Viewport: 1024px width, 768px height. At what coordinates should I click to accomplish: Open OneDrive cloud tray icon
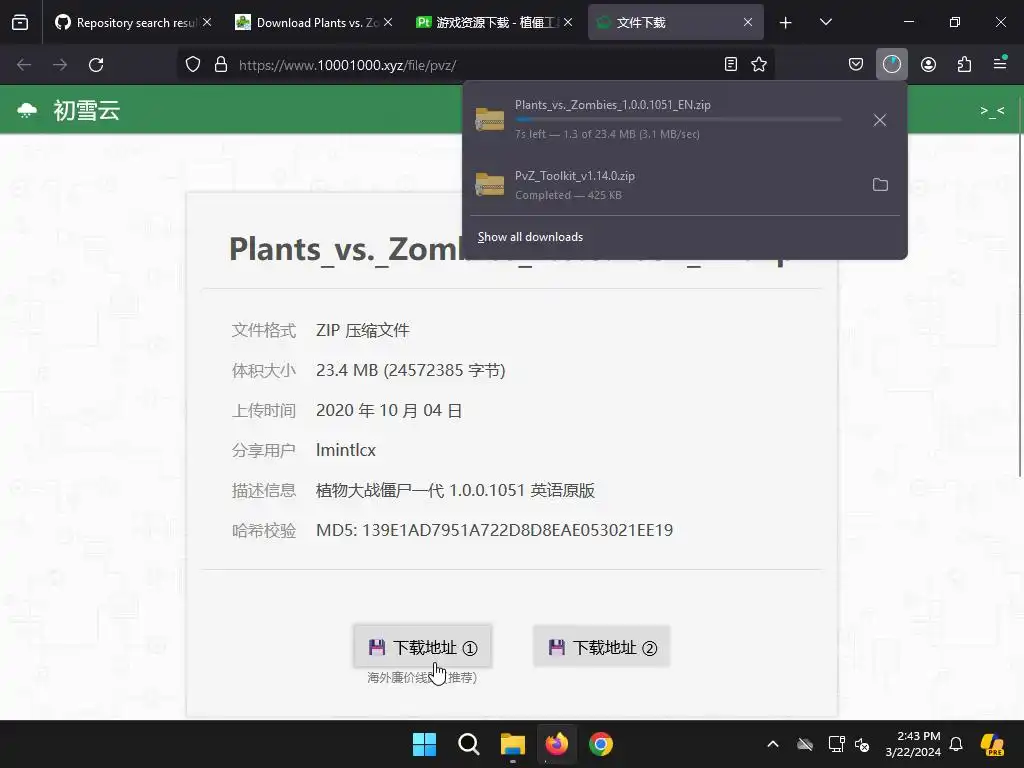point(805,744)
